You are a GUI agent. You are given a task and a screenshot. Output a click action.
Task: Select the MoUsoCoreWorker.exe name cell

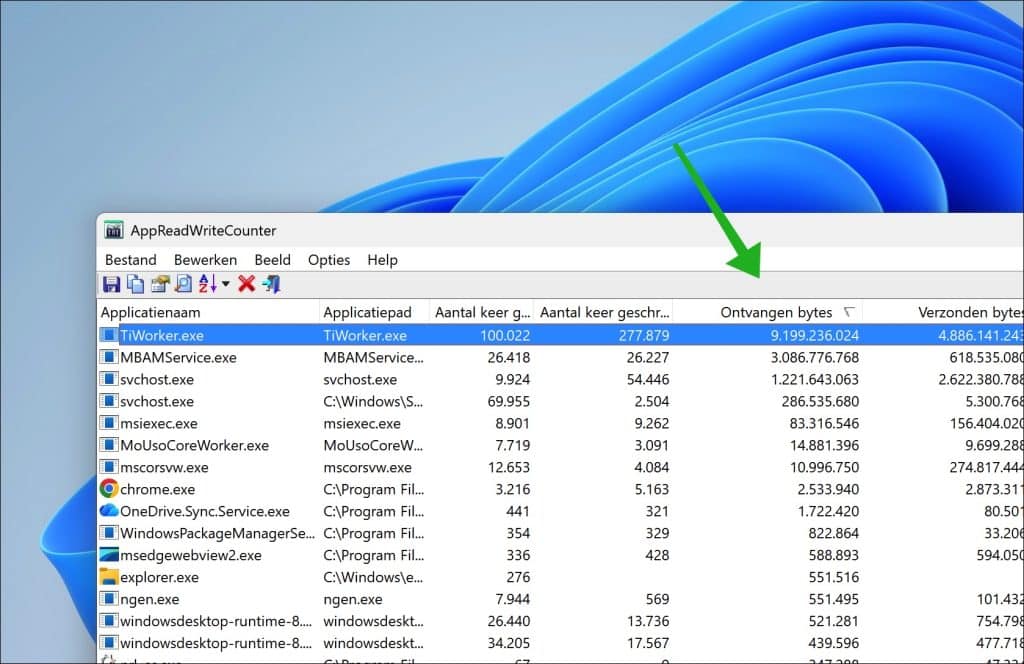[x=195, y=445]
